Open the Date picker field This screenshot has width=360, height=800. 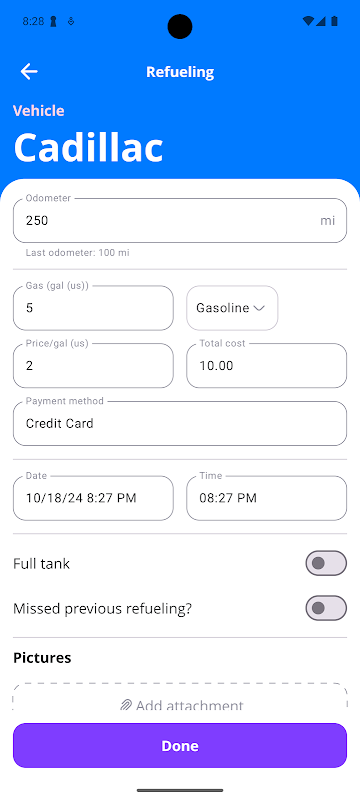[93, 498]
